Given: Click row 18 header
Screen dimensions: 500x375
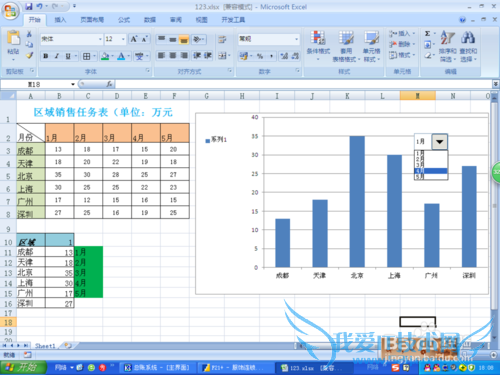Looking at the screenshot, I should pyautogui.click(x=8, y=322).
